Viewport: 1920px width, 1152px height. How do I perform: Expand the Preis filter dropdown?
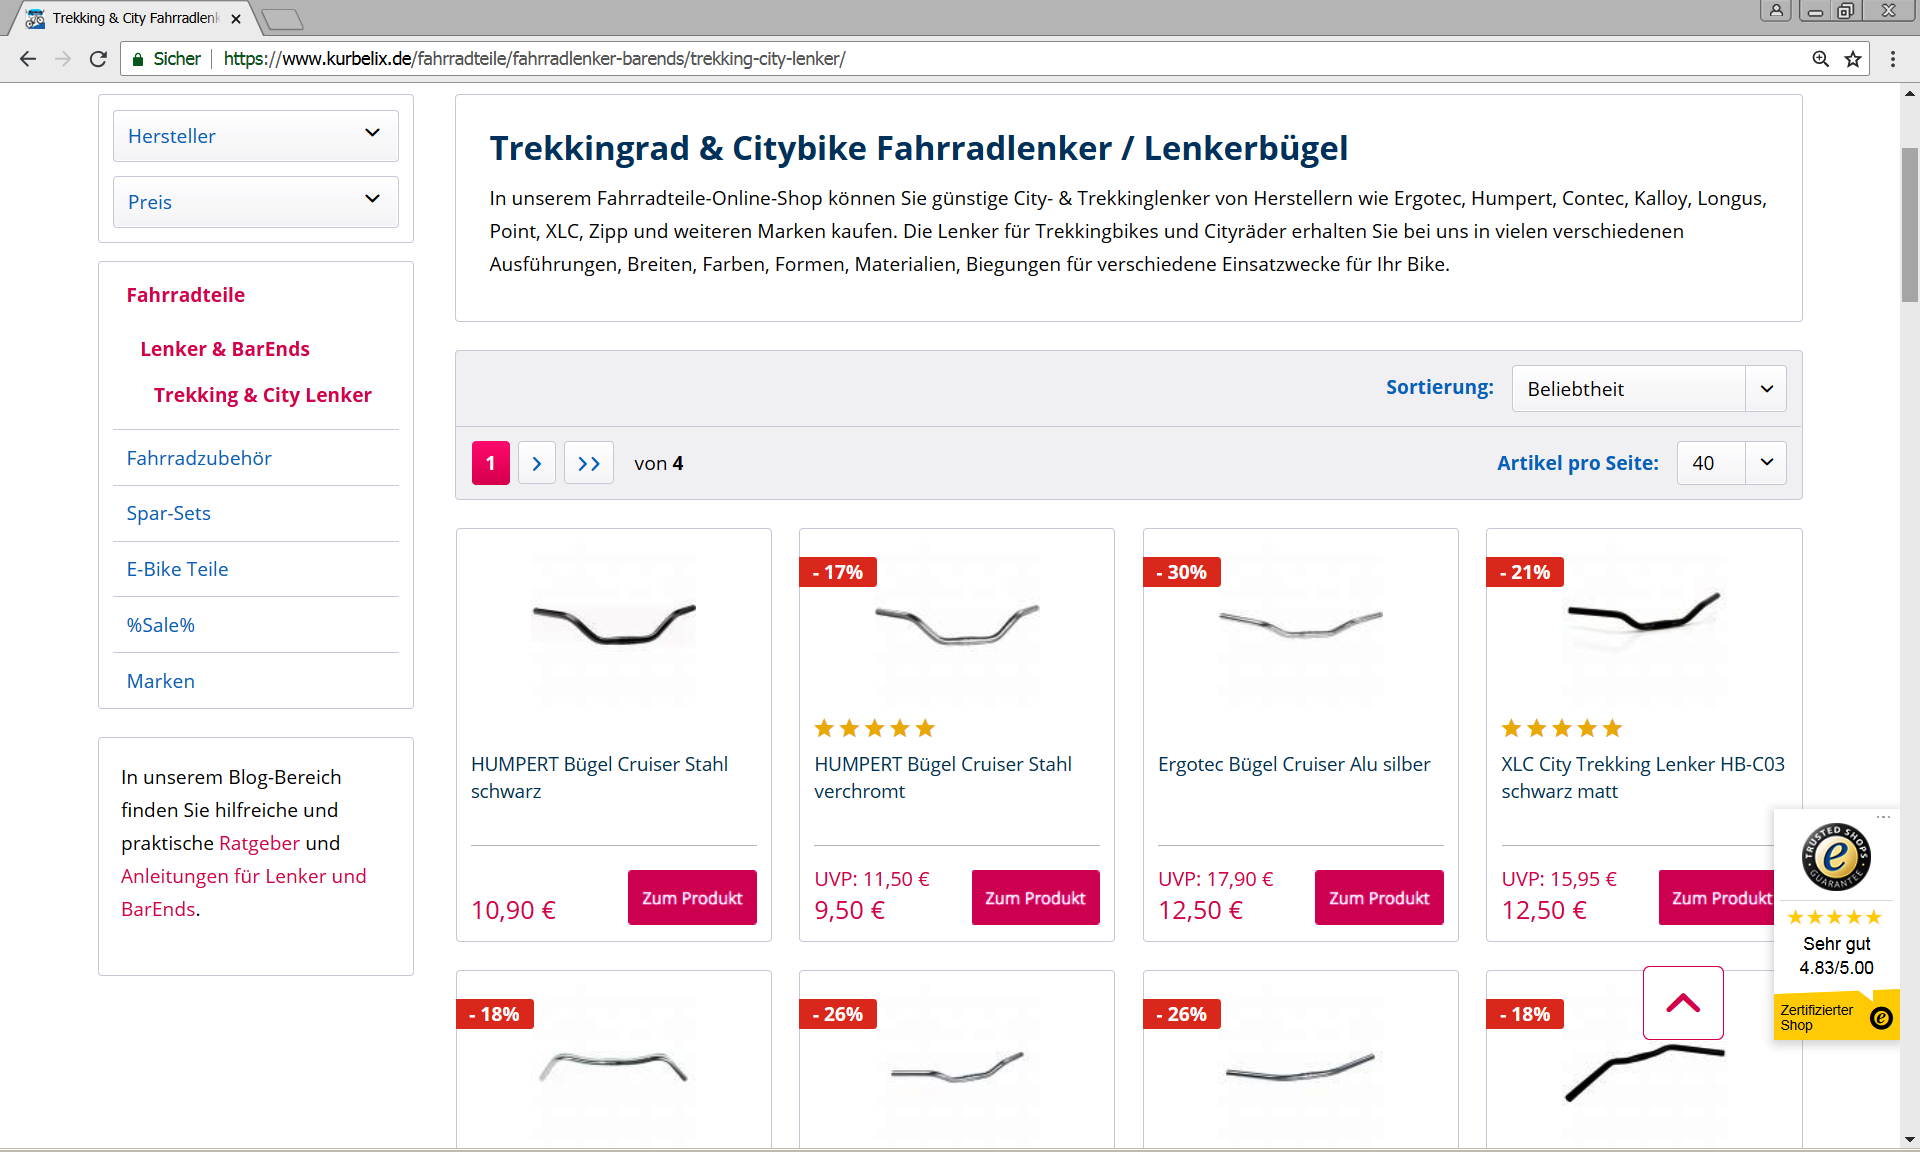click(x=256, y=202)
